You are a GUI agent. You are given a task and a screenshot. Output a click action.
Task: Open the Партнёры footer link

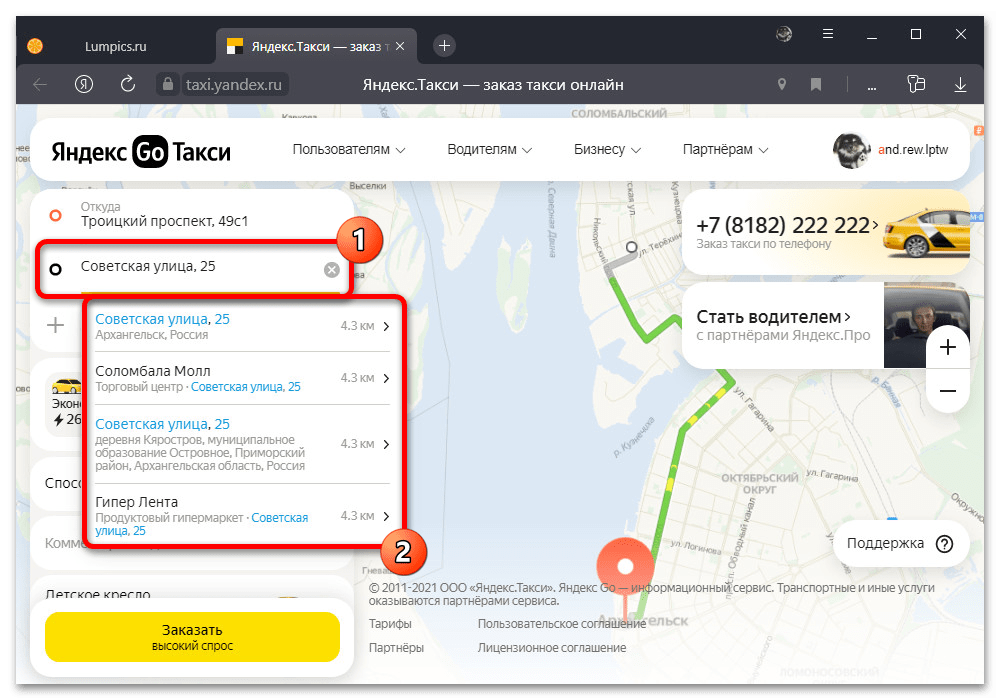396,648
